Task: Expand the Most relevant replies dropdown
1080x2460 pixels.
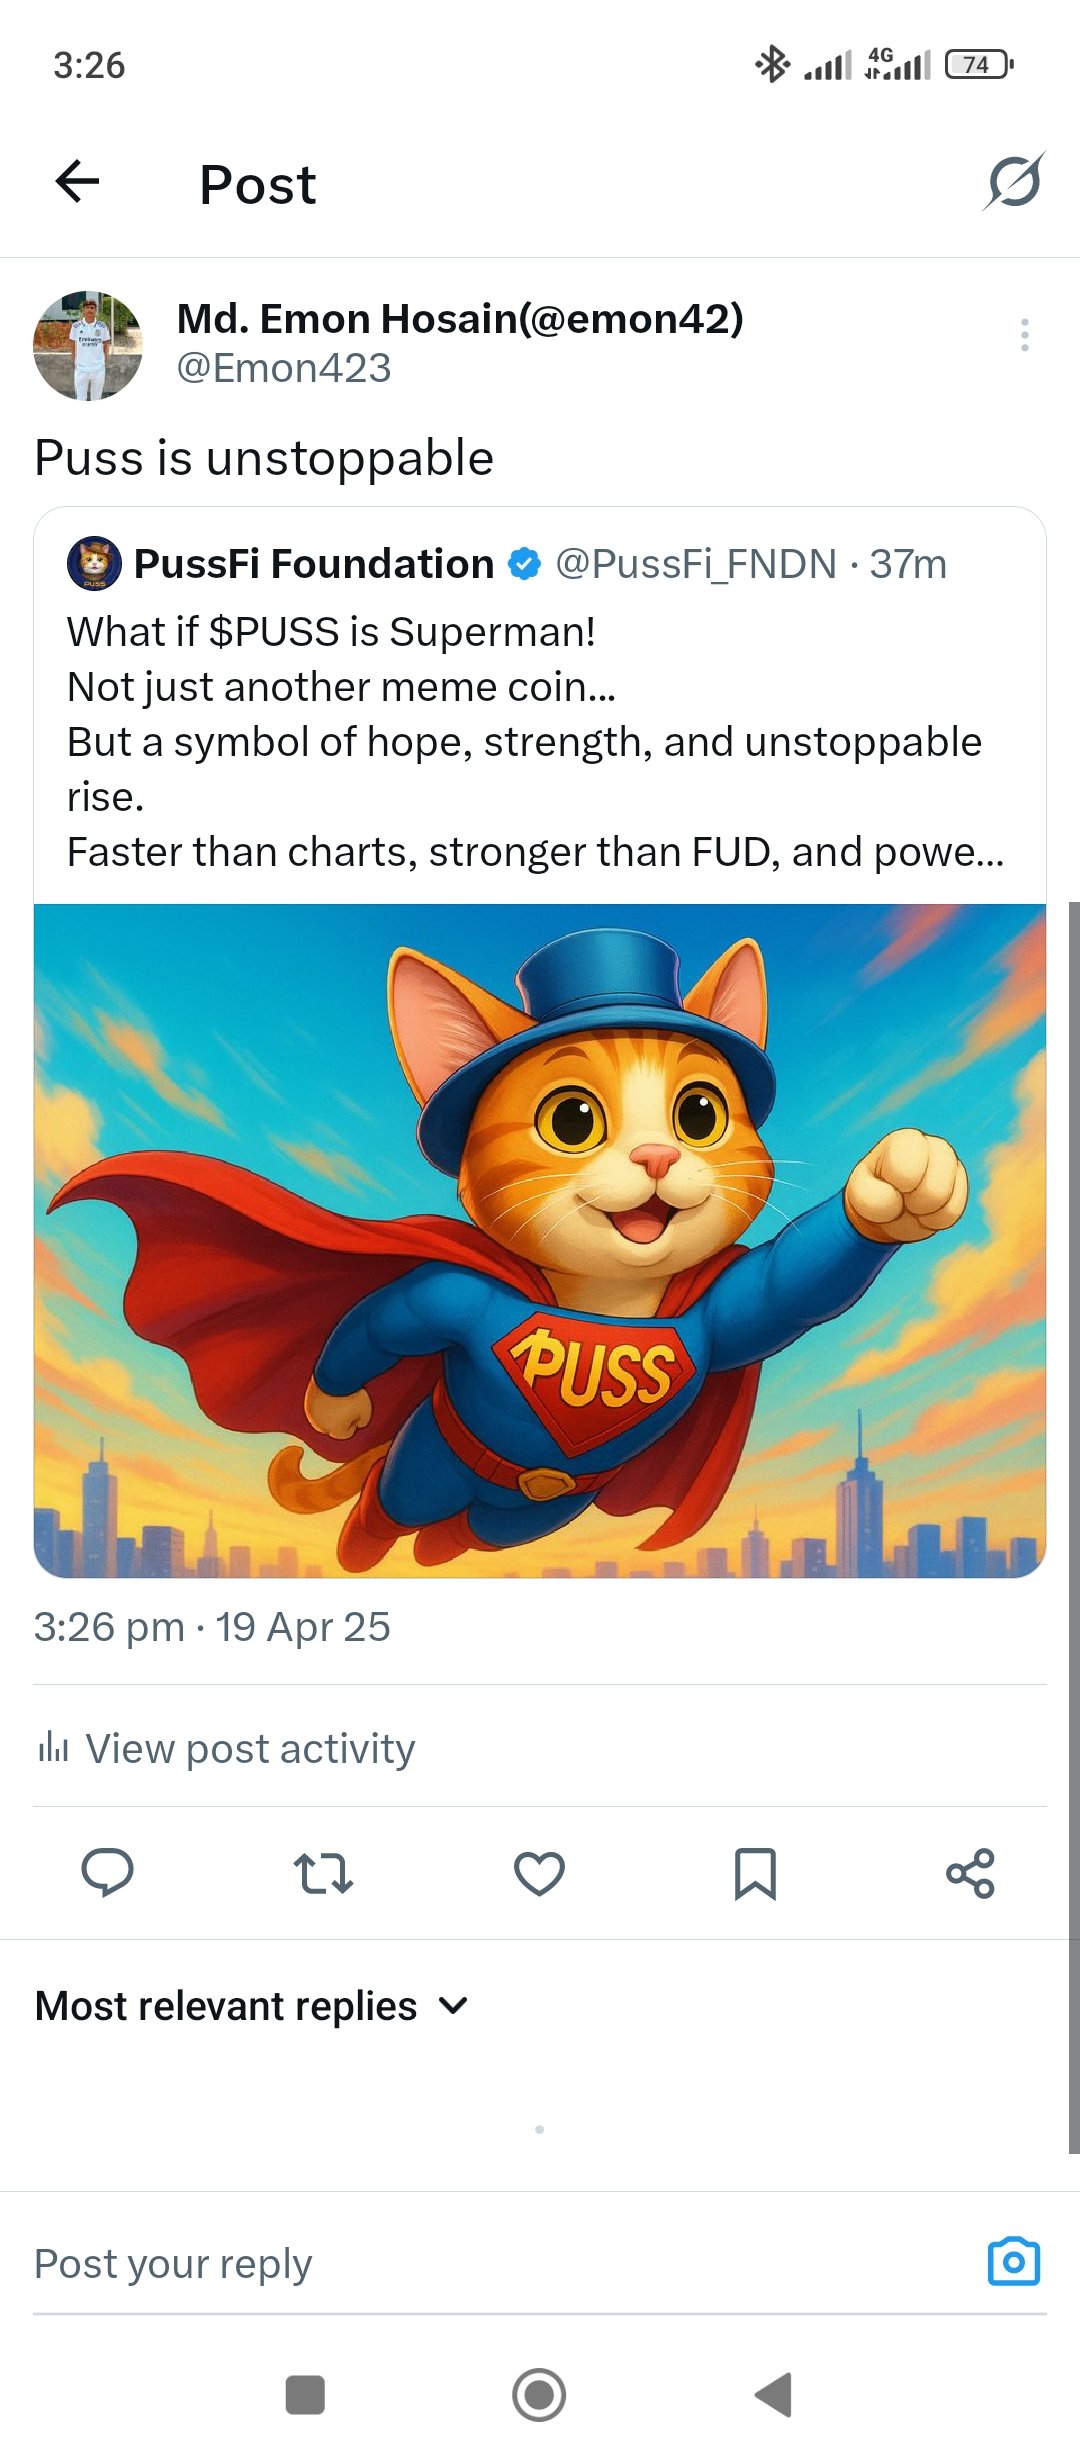Action: pos(252,2006)
